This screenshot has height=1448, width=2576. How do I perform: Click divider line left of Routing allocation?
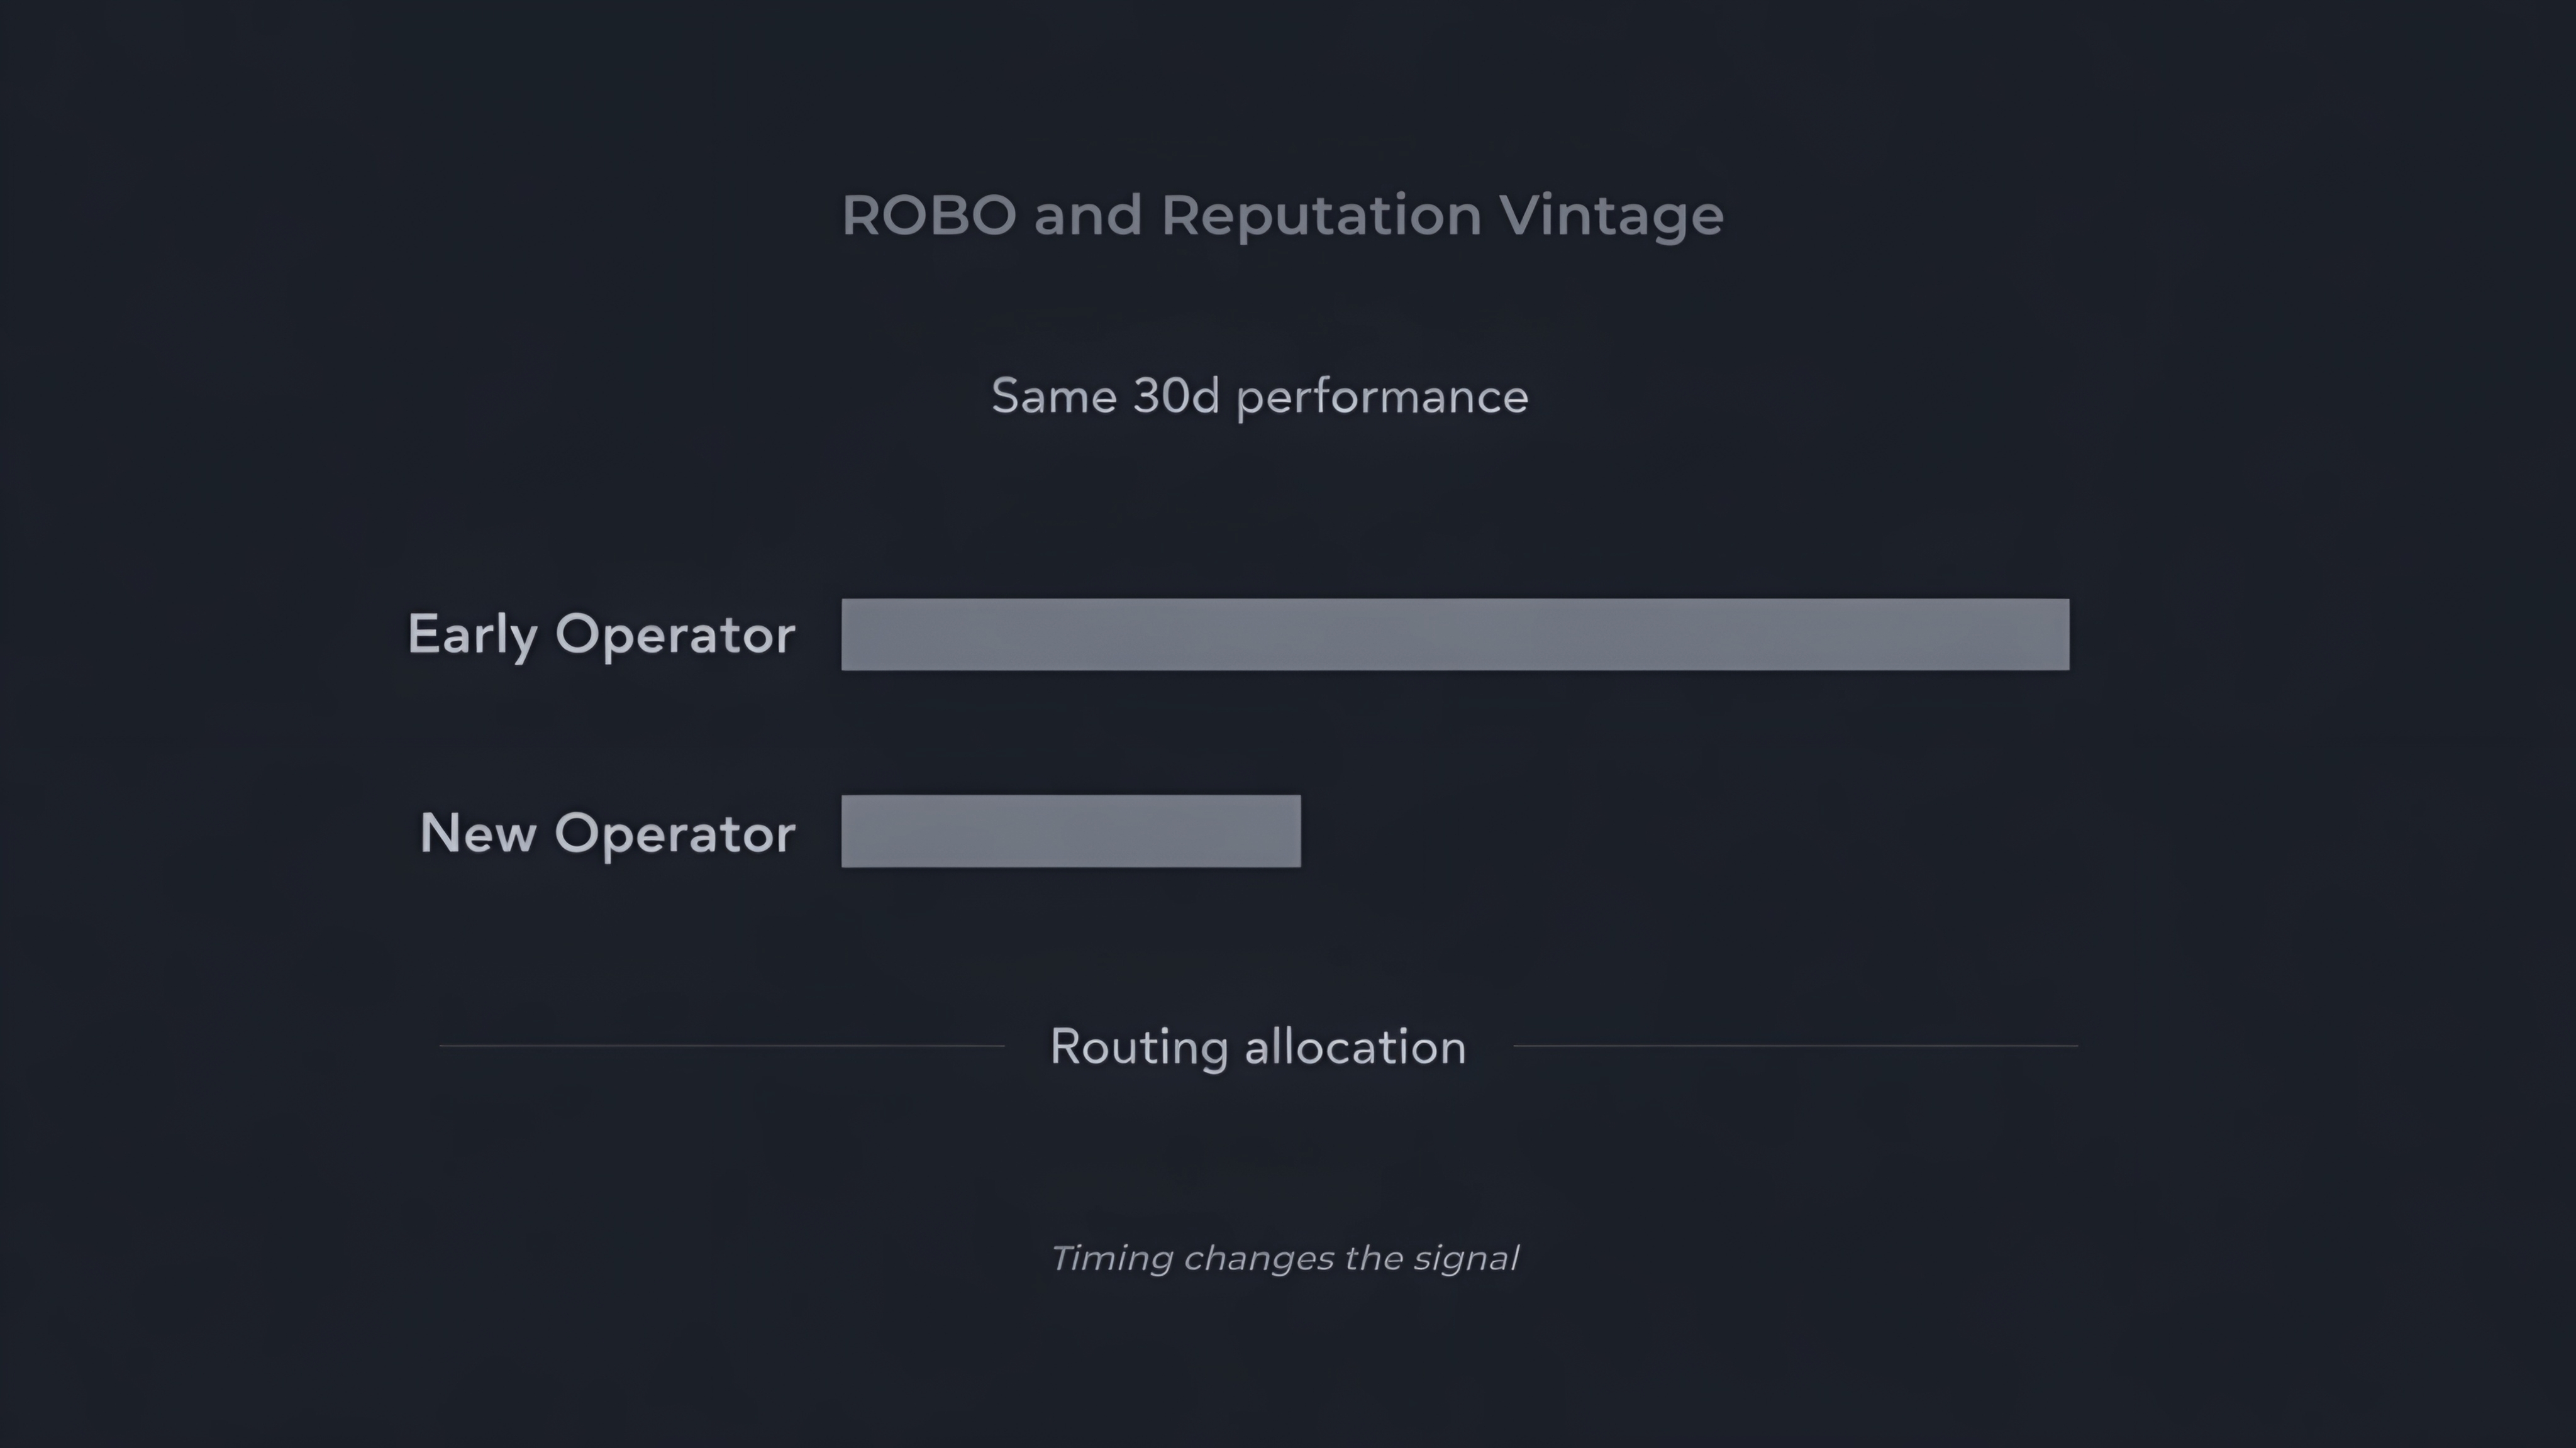(x=721, y=1046)
